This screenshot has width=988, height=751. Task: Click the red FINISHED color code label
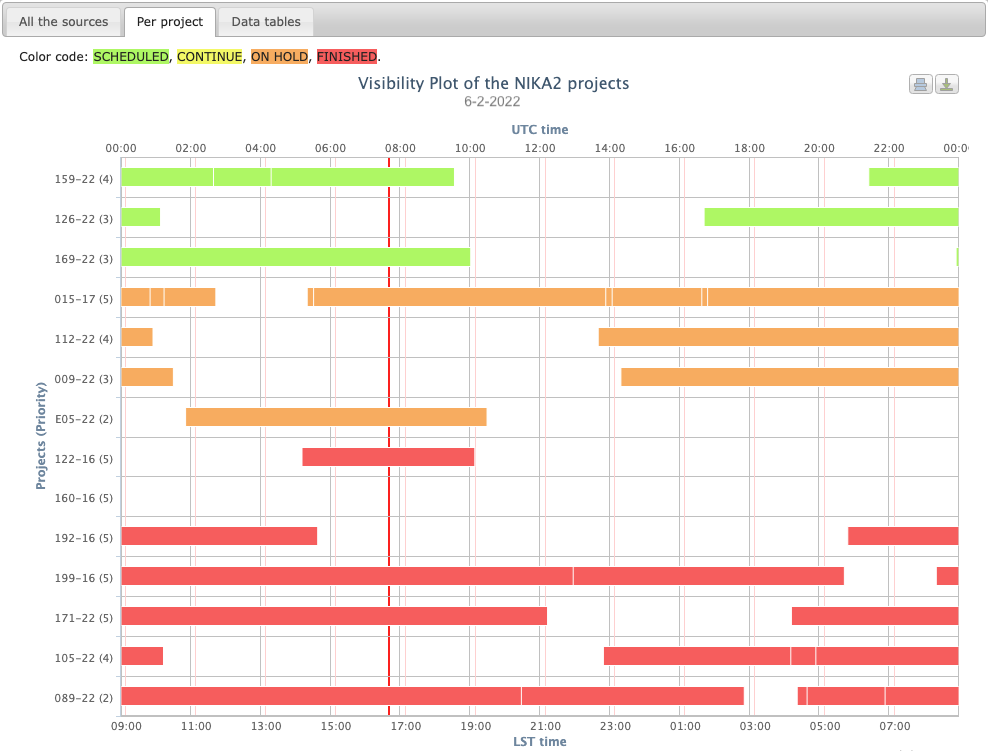[x=347, y=57]
